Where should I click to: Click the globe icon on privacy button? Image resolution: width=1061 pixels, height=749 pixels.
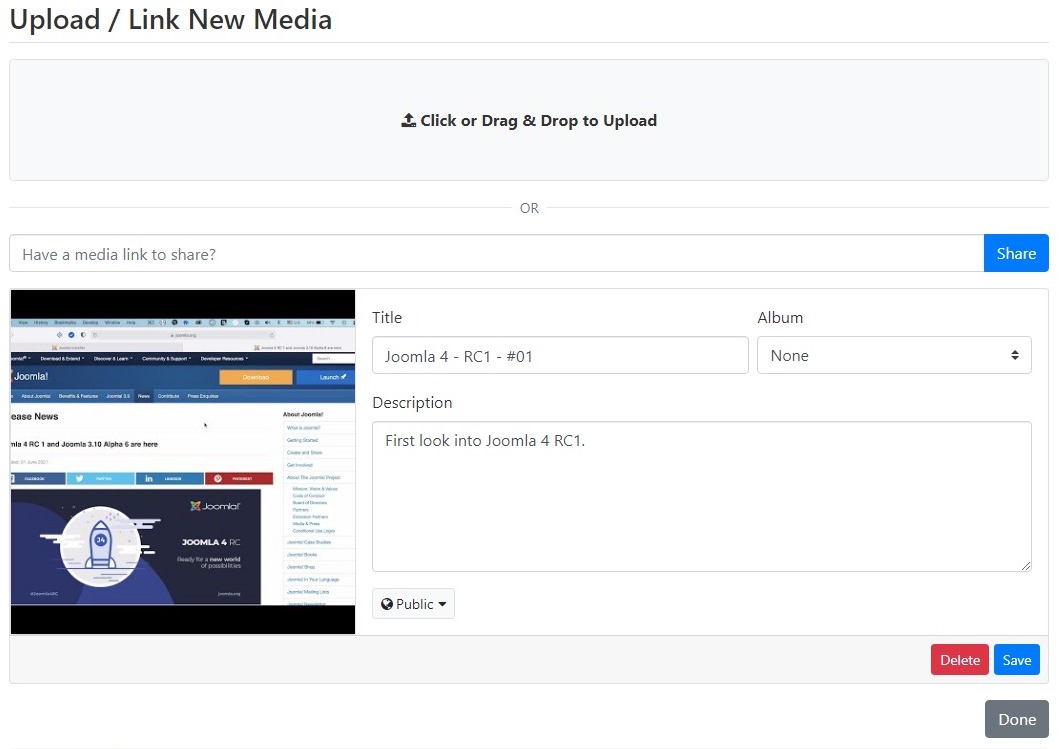click(x=387, y=604)
